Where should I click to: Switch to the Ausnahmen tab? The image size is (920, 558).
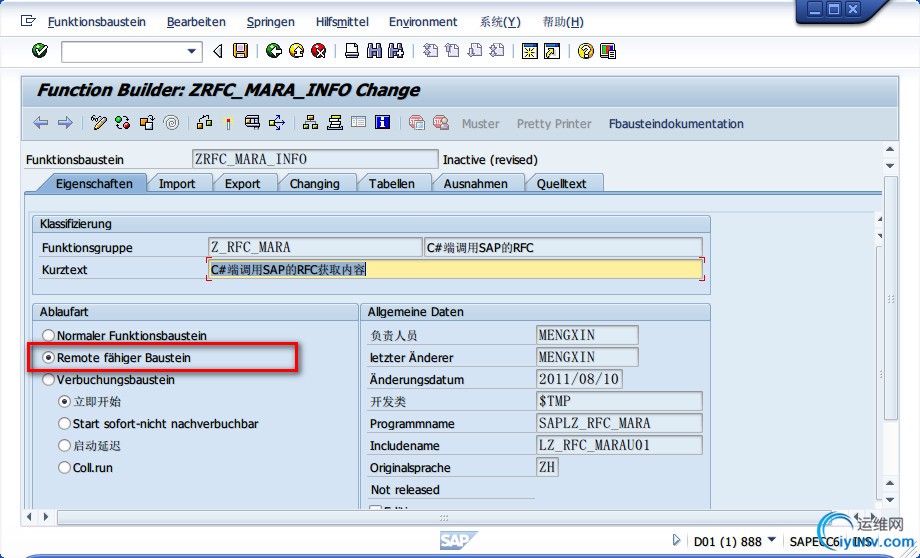point(475,184)
